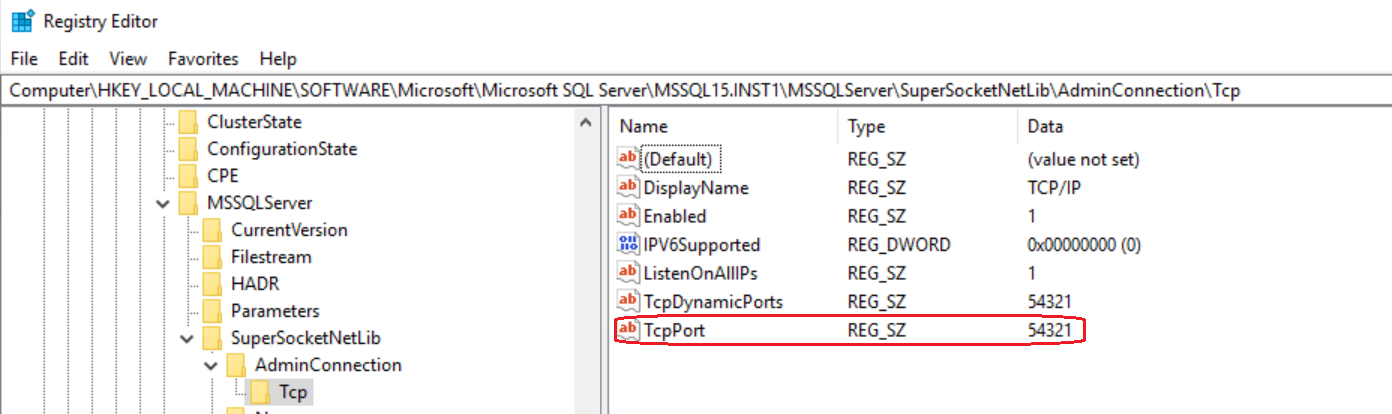Collapse the SuperSocketNetLib tree node
Viewport: 1392px width, 414px height.
tap(187, 338)
